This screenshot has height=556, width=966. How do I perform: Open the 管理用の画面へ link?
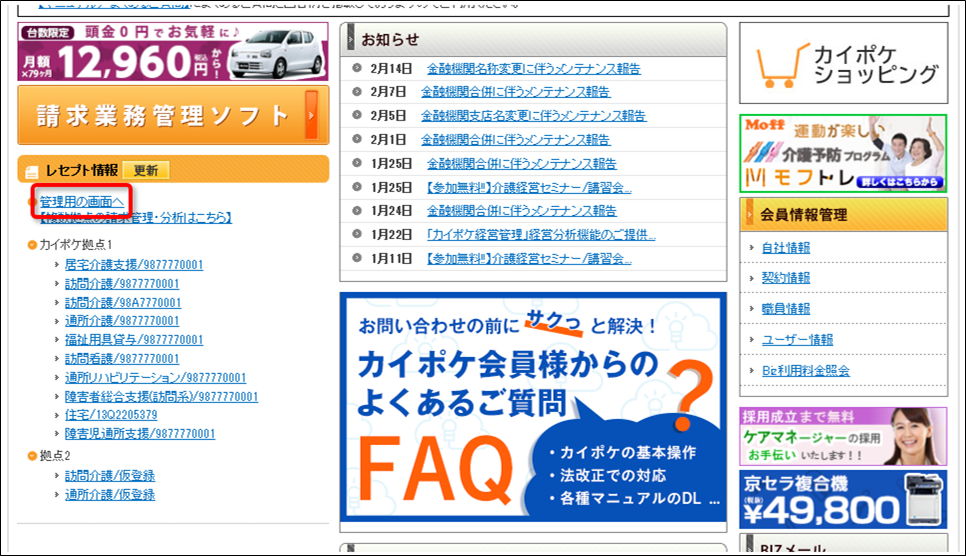[81, 202]
